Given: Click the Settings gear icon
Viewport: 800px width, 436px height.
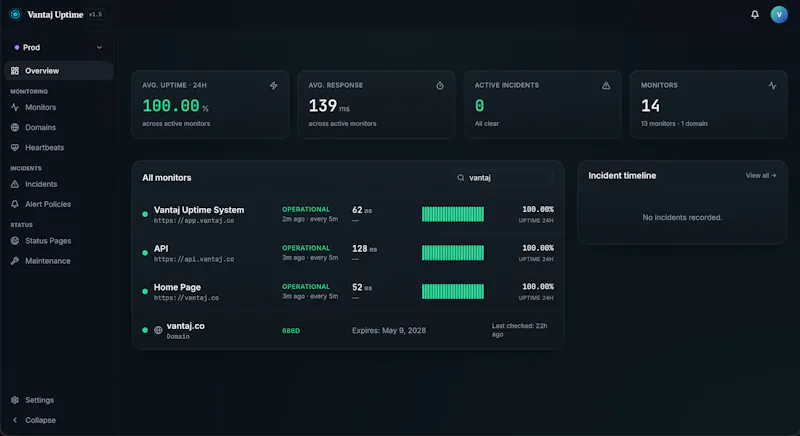Looking at the screenshot, I should coord(15,400).
